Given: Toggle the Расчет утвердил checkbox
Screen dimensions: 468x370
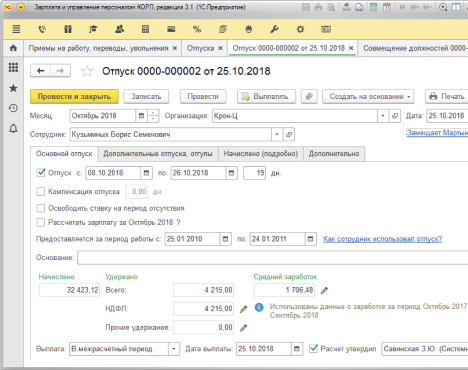Looking at the screenshot, I should [x=313, y=349].
